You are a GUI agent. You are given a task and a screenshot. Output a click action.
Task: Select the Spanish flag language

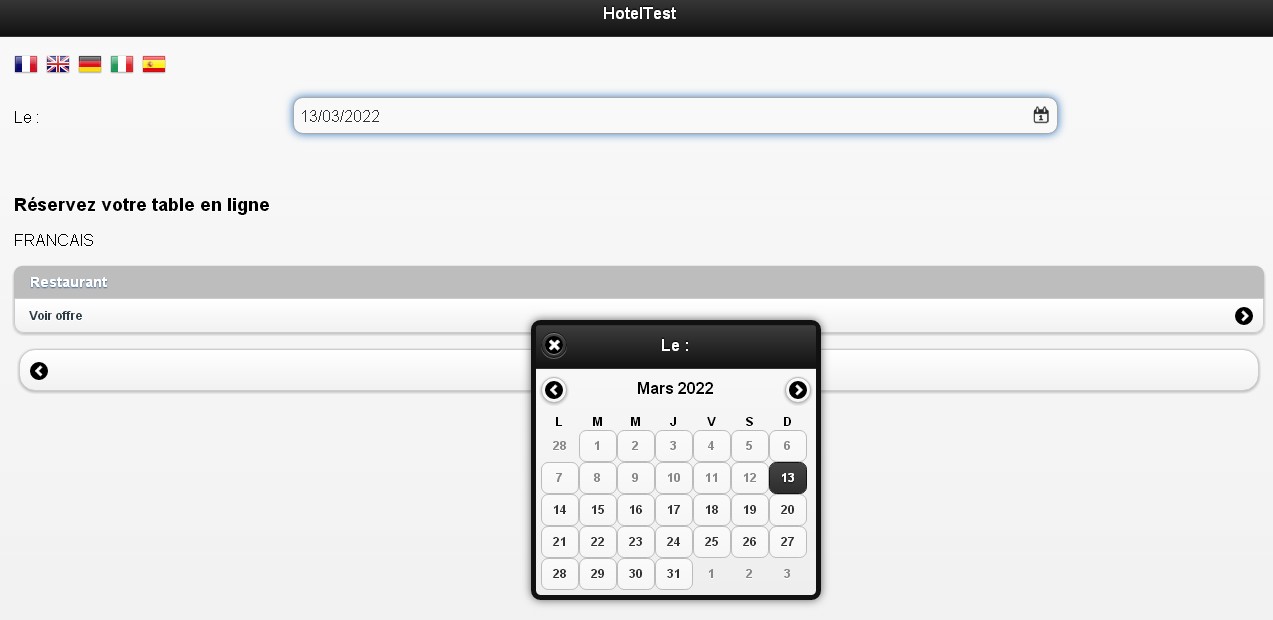click(x=154, y=64)
